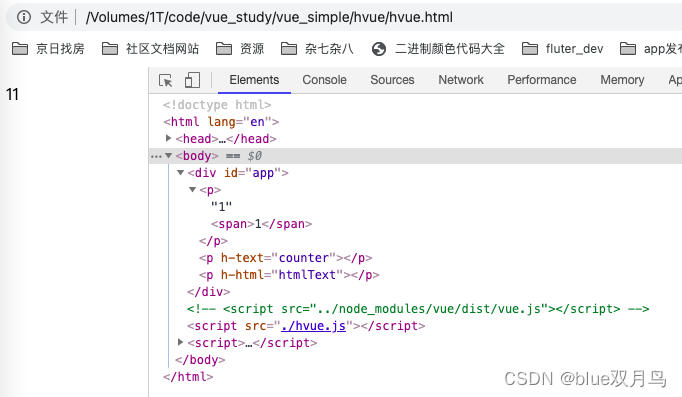Select the p h-html="htmlText" element
682x397 pixels.
tap(289, 275)
